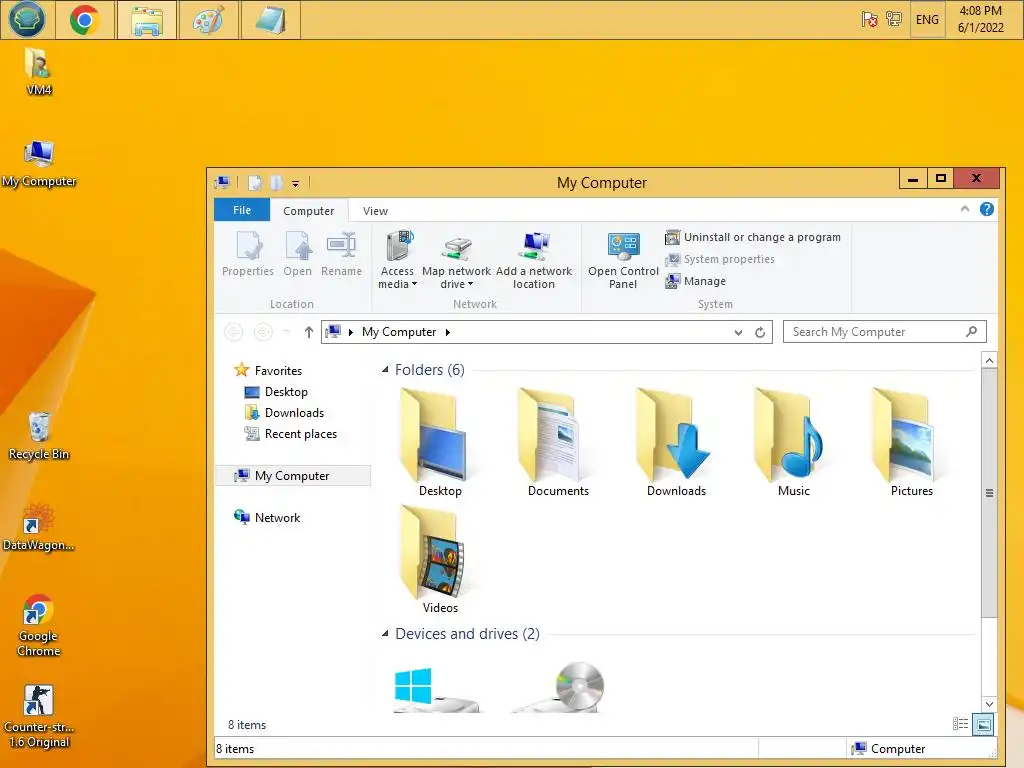
Task: Select the Downloads folder in Folders
Action: click(x=677, y=442)
